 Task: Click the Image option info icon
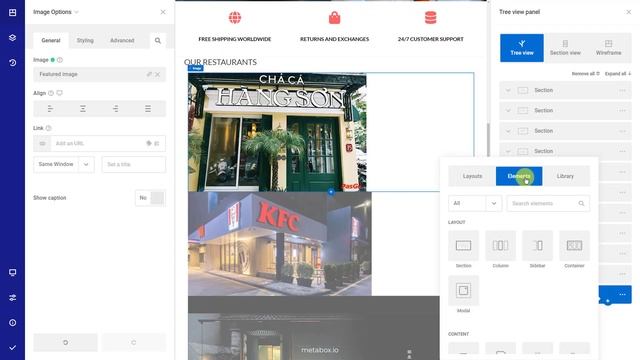pyautogui.click(x=60, y=60)
